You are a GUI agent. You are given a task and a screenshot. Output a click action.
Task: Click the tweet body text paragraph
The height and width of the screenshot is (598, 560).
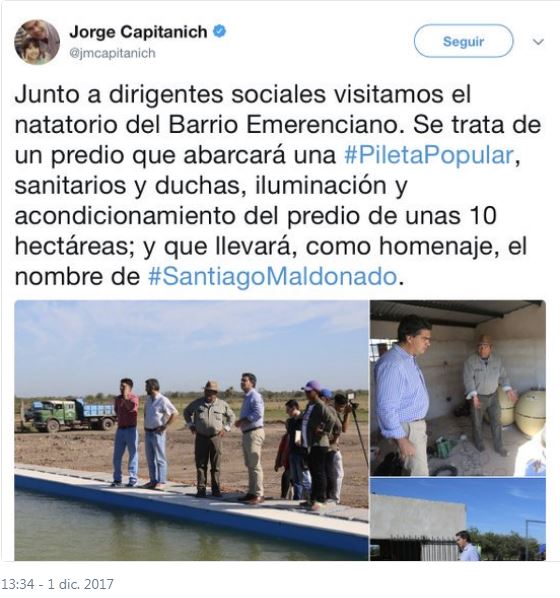click(277, 185)
